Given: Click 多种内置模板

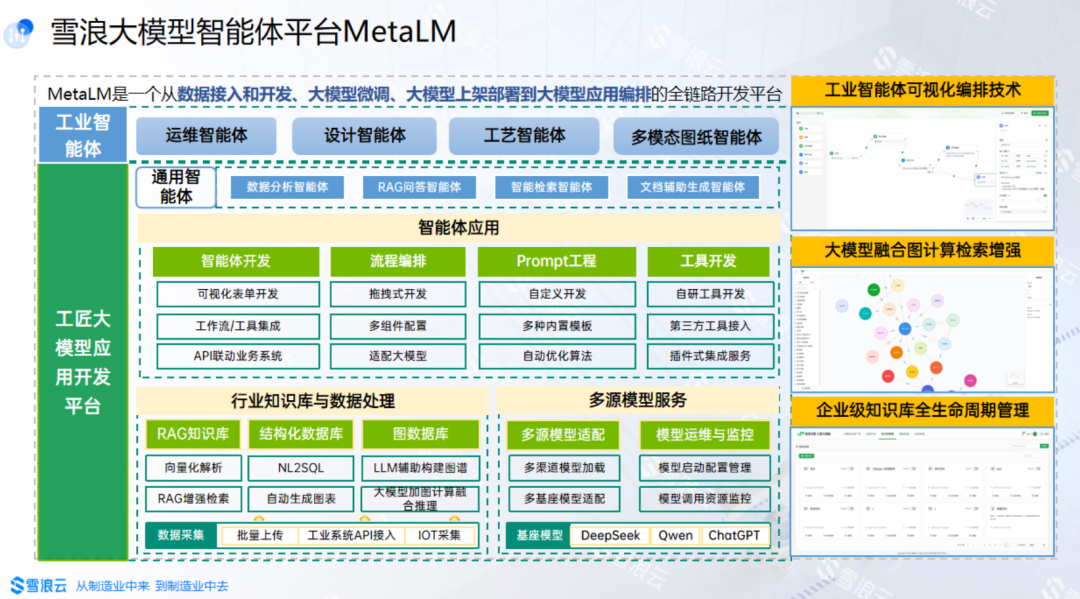Looking at the screenshot, I should point(557,326).
